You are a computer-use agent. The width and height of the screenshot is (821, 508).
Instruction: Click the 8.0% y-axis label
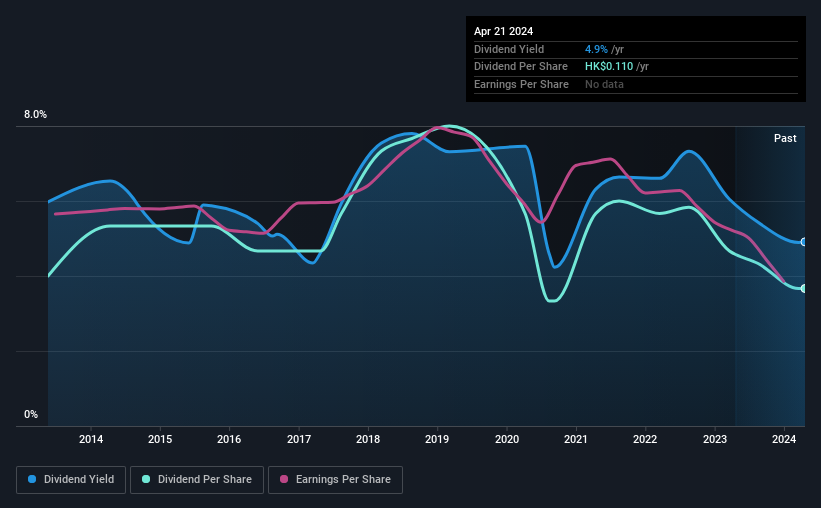click(35, 115)
